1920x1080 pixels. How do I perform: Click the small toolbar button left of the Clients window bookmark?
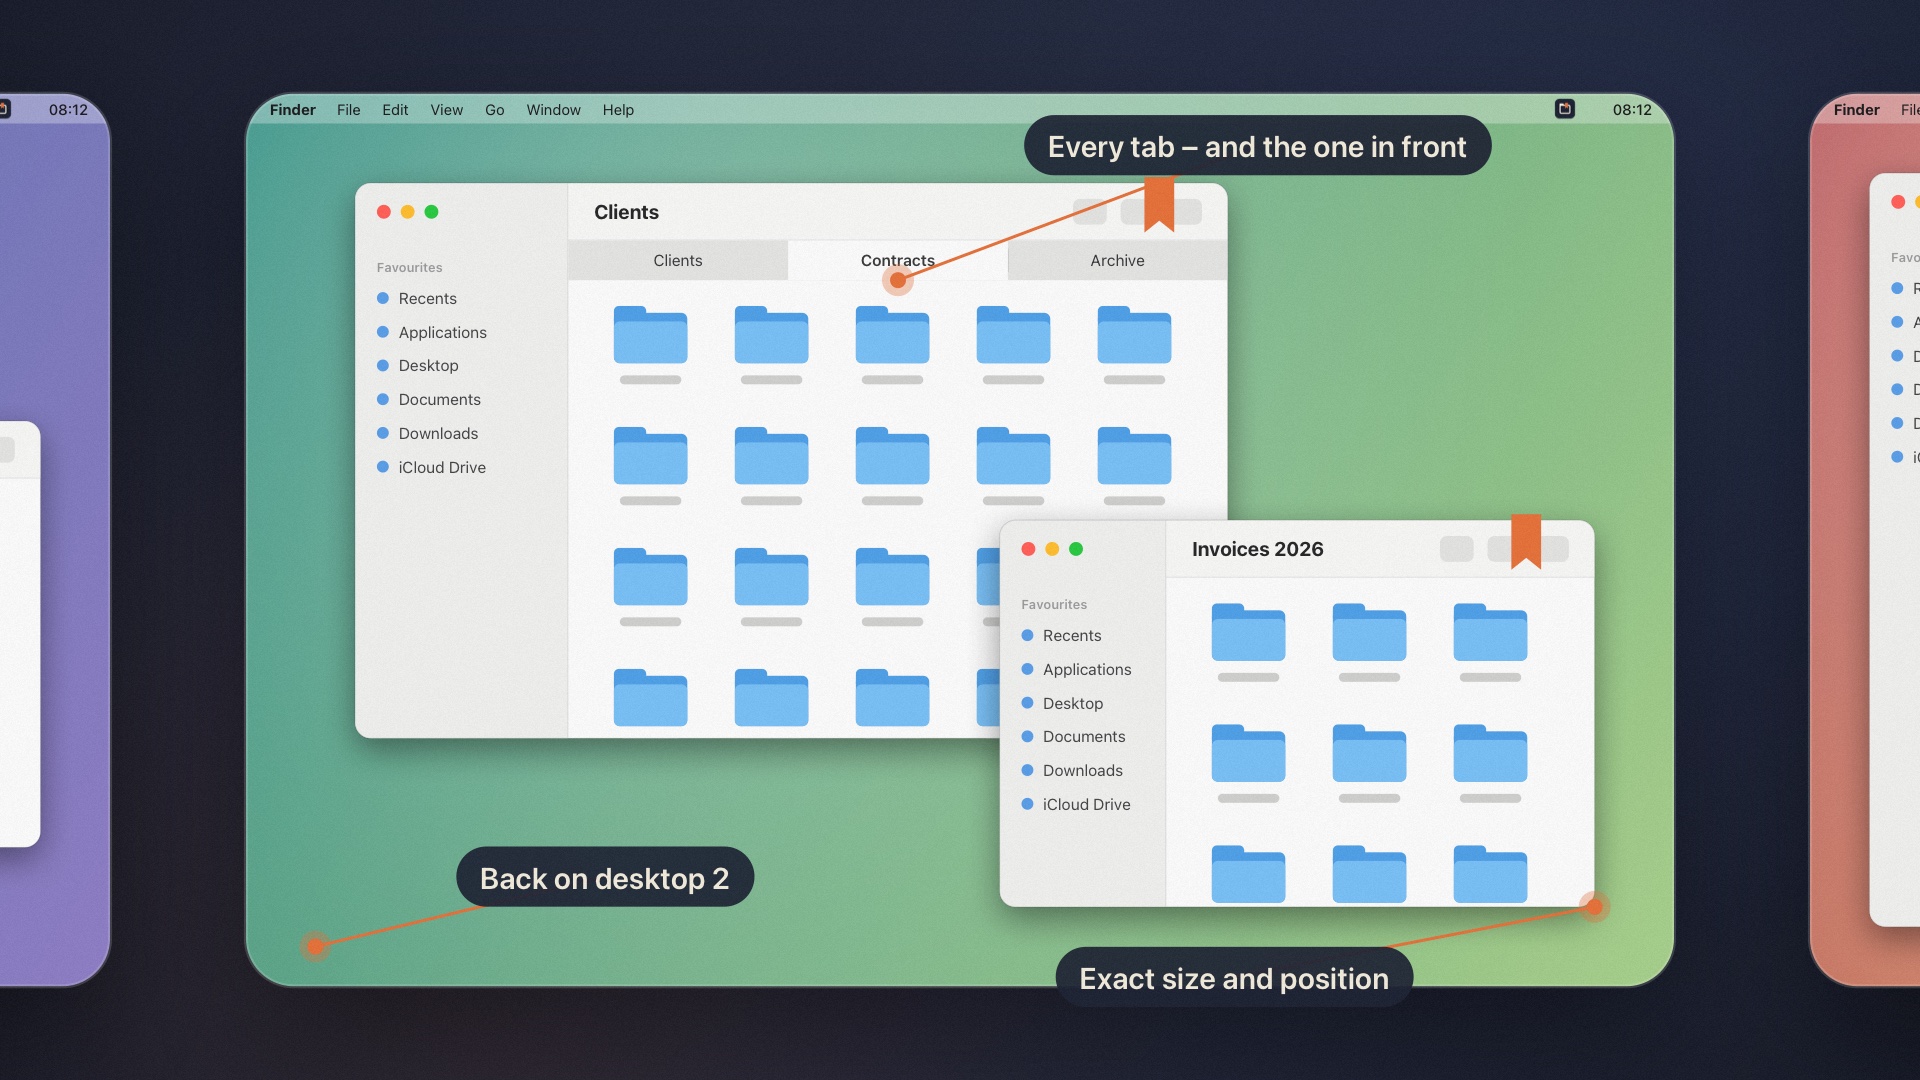pyautogui.click(x=1089, y=212)
